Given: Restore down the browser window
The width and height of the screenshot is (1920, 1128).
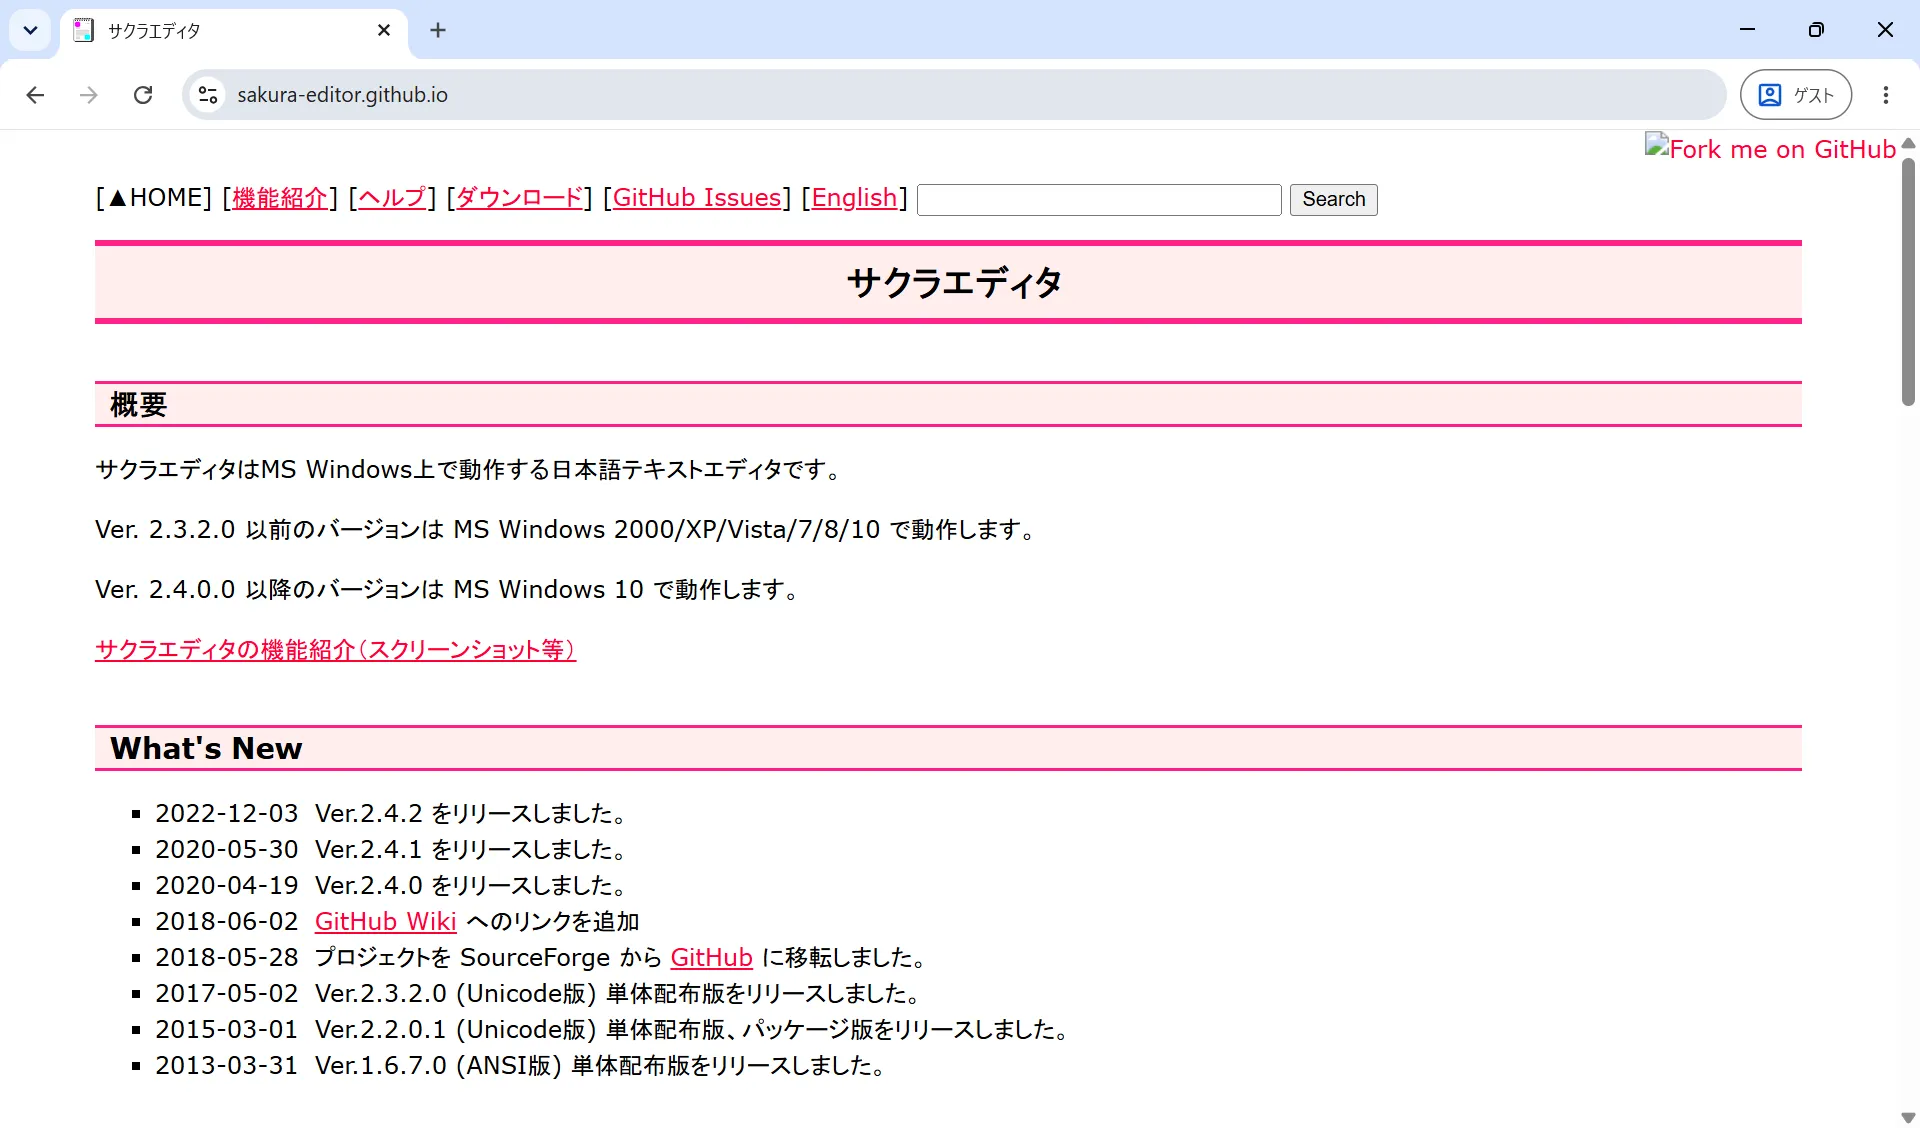Looking at the screenshot, I should tap(1816, 30).
